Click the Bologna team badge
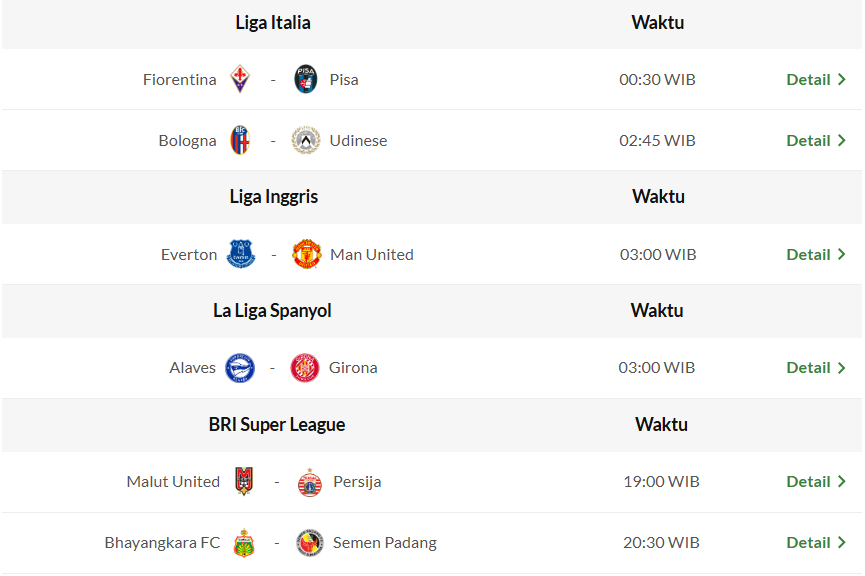Image resolution: width=865 pixels, height=576 pixels. click(240, 140)
